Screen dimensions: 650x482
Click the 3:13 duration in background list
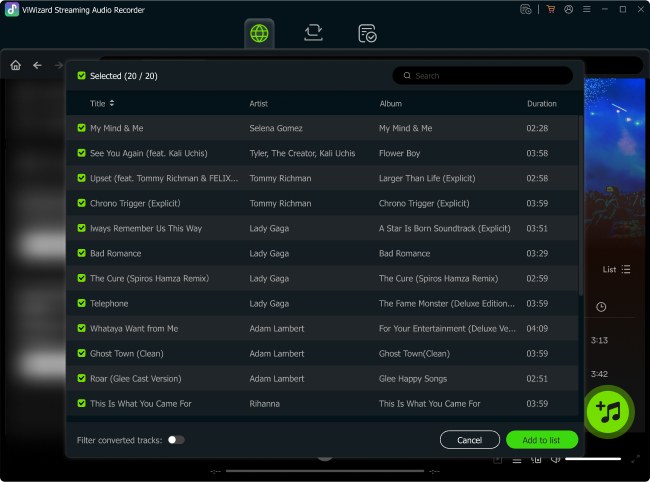point(599,340)
